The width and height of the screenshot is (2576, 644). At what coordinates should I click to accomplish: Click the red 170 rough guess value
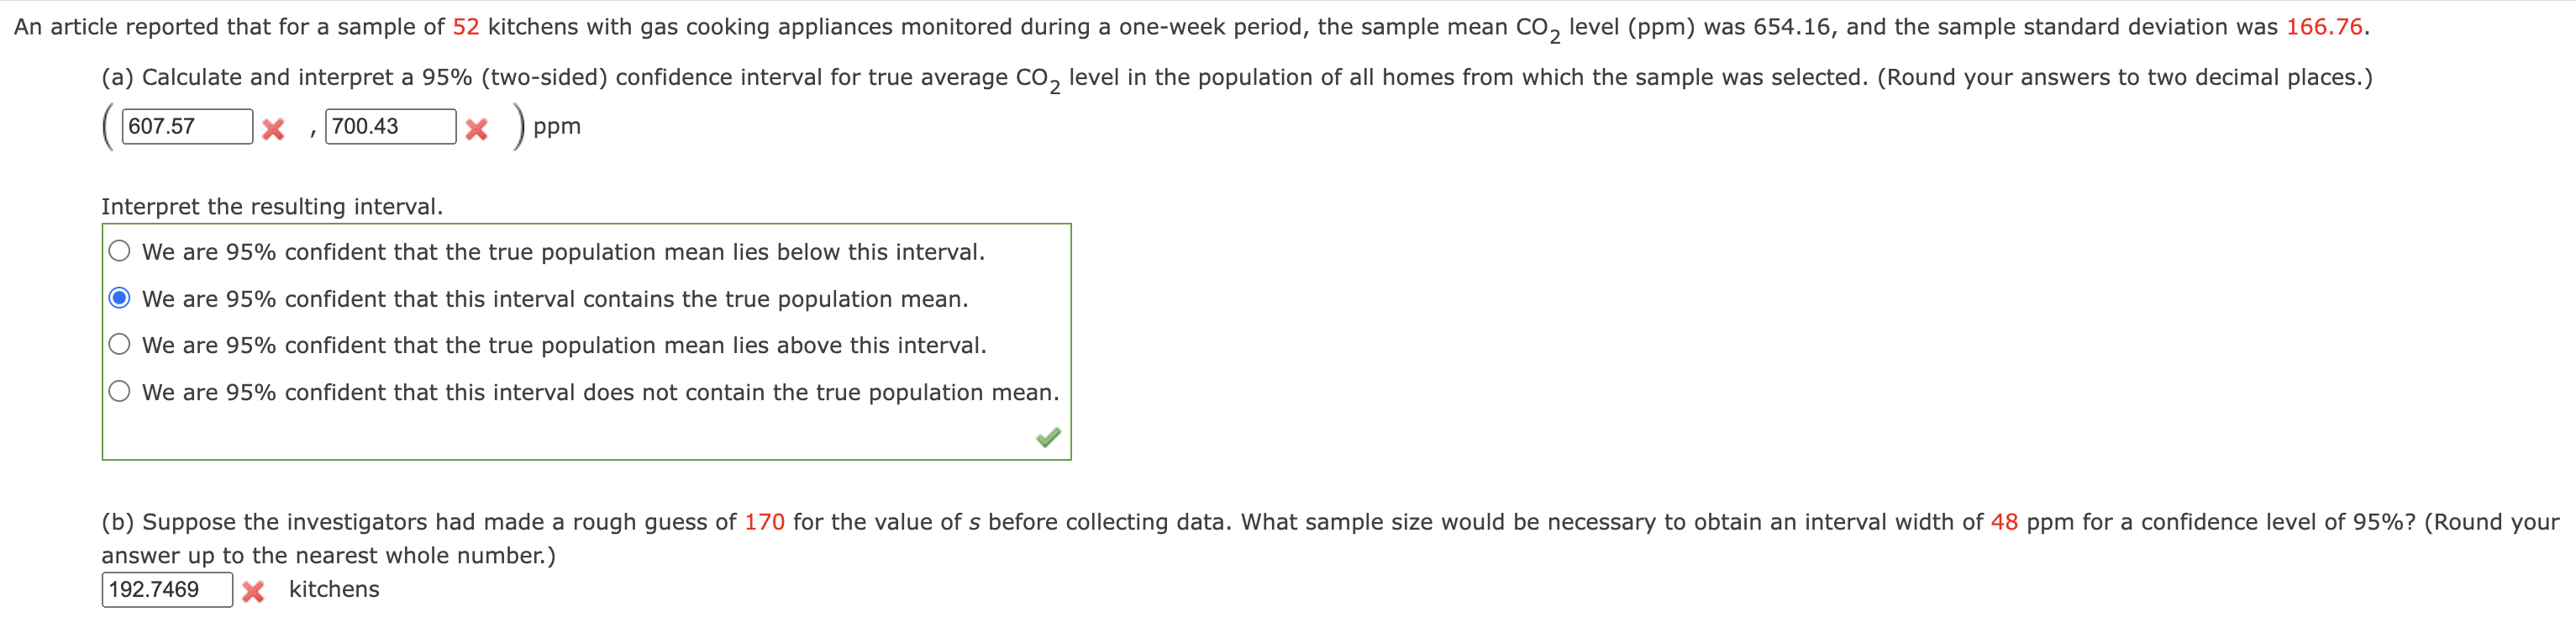(x=765, y=521)
